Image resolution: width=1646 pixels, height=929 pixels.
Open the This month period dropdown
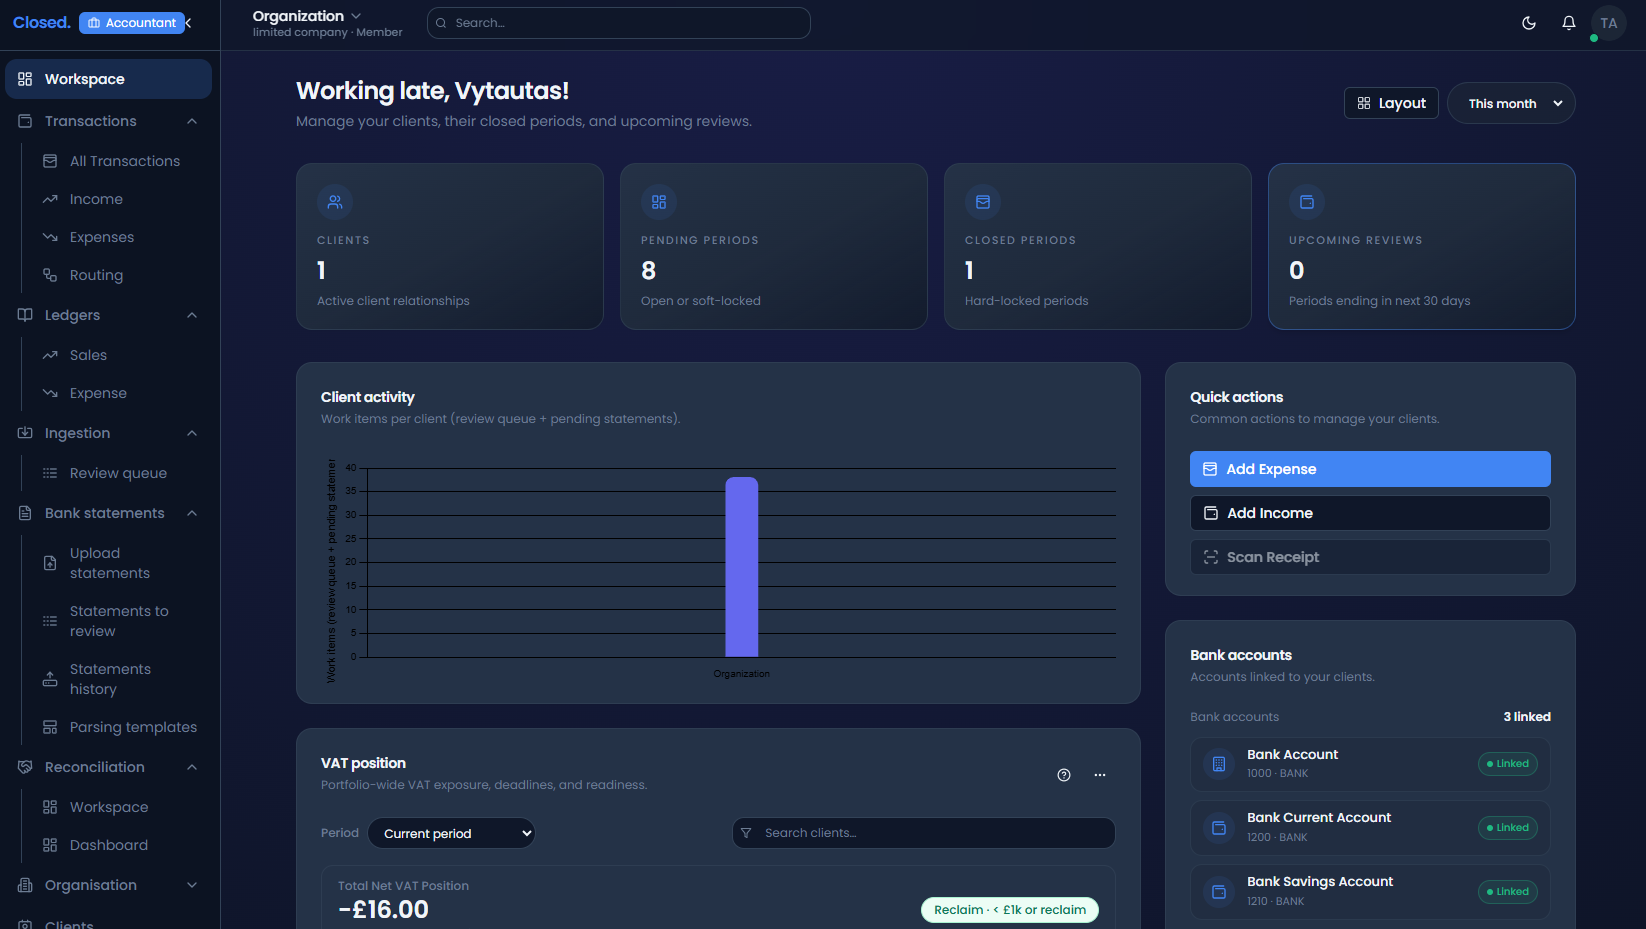click(1511, 103)
